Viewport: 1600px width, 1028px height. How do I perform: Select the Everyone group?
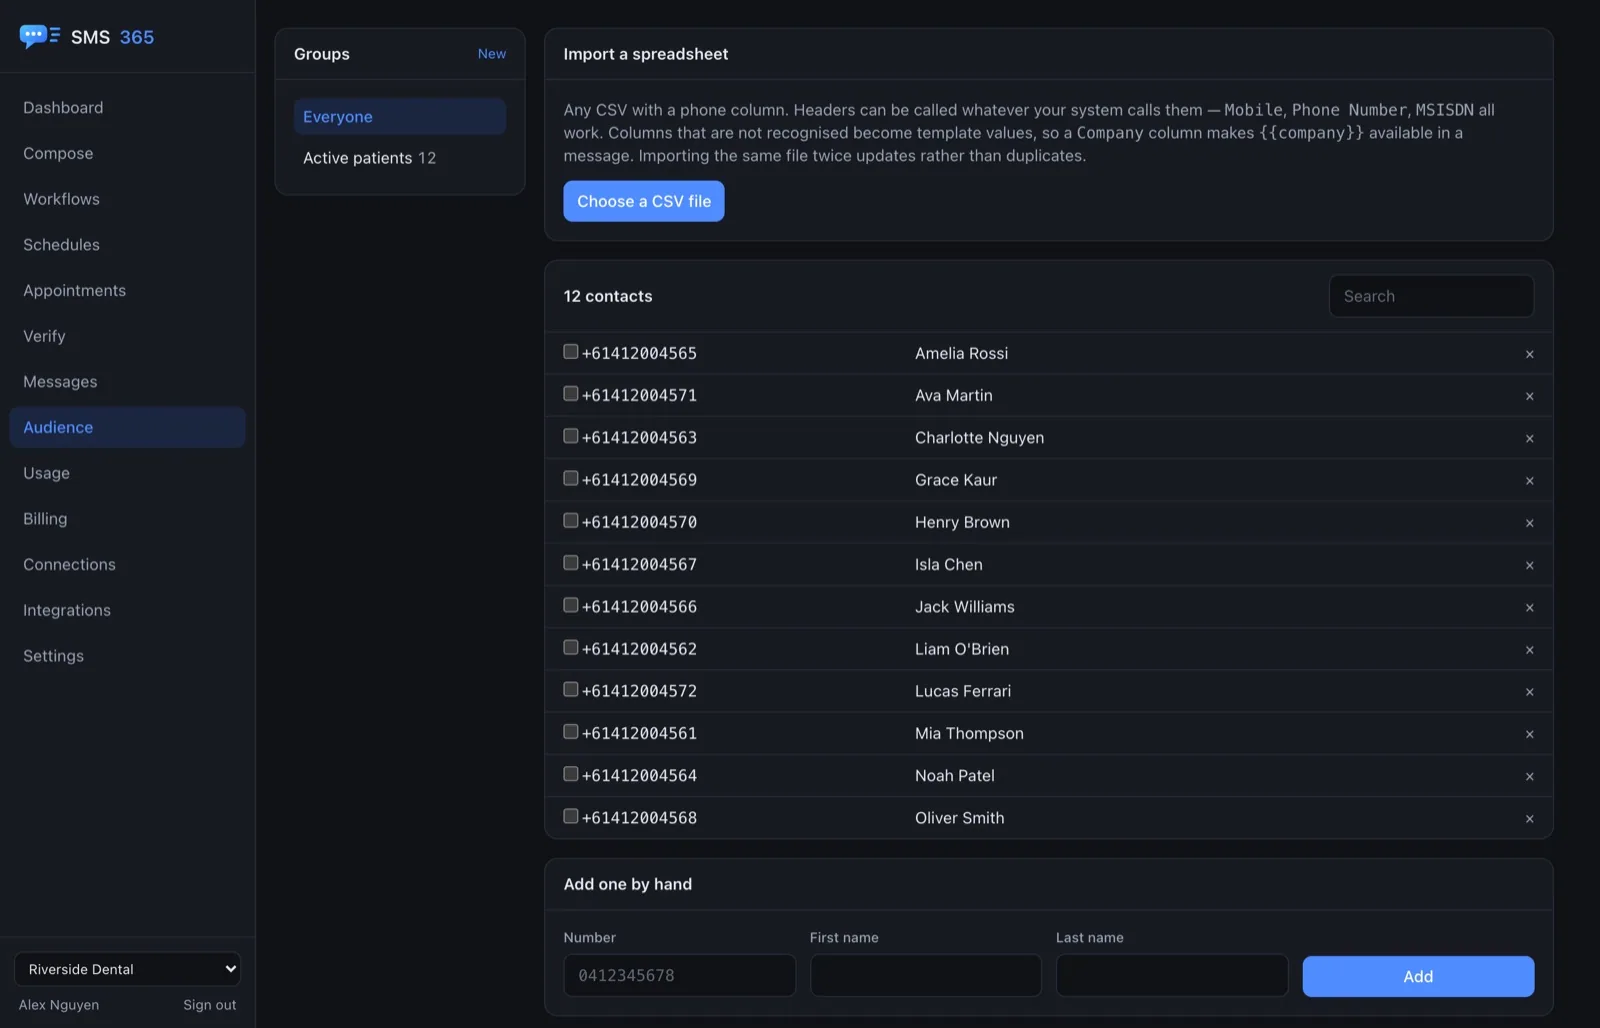pyautogui.click(x=399, y=116)
